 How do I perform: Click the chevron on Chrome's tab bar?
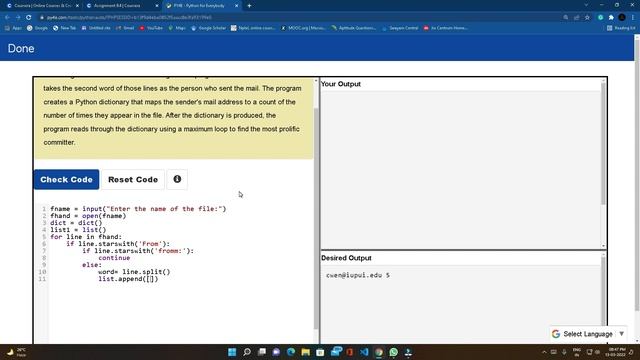[586, 5]
